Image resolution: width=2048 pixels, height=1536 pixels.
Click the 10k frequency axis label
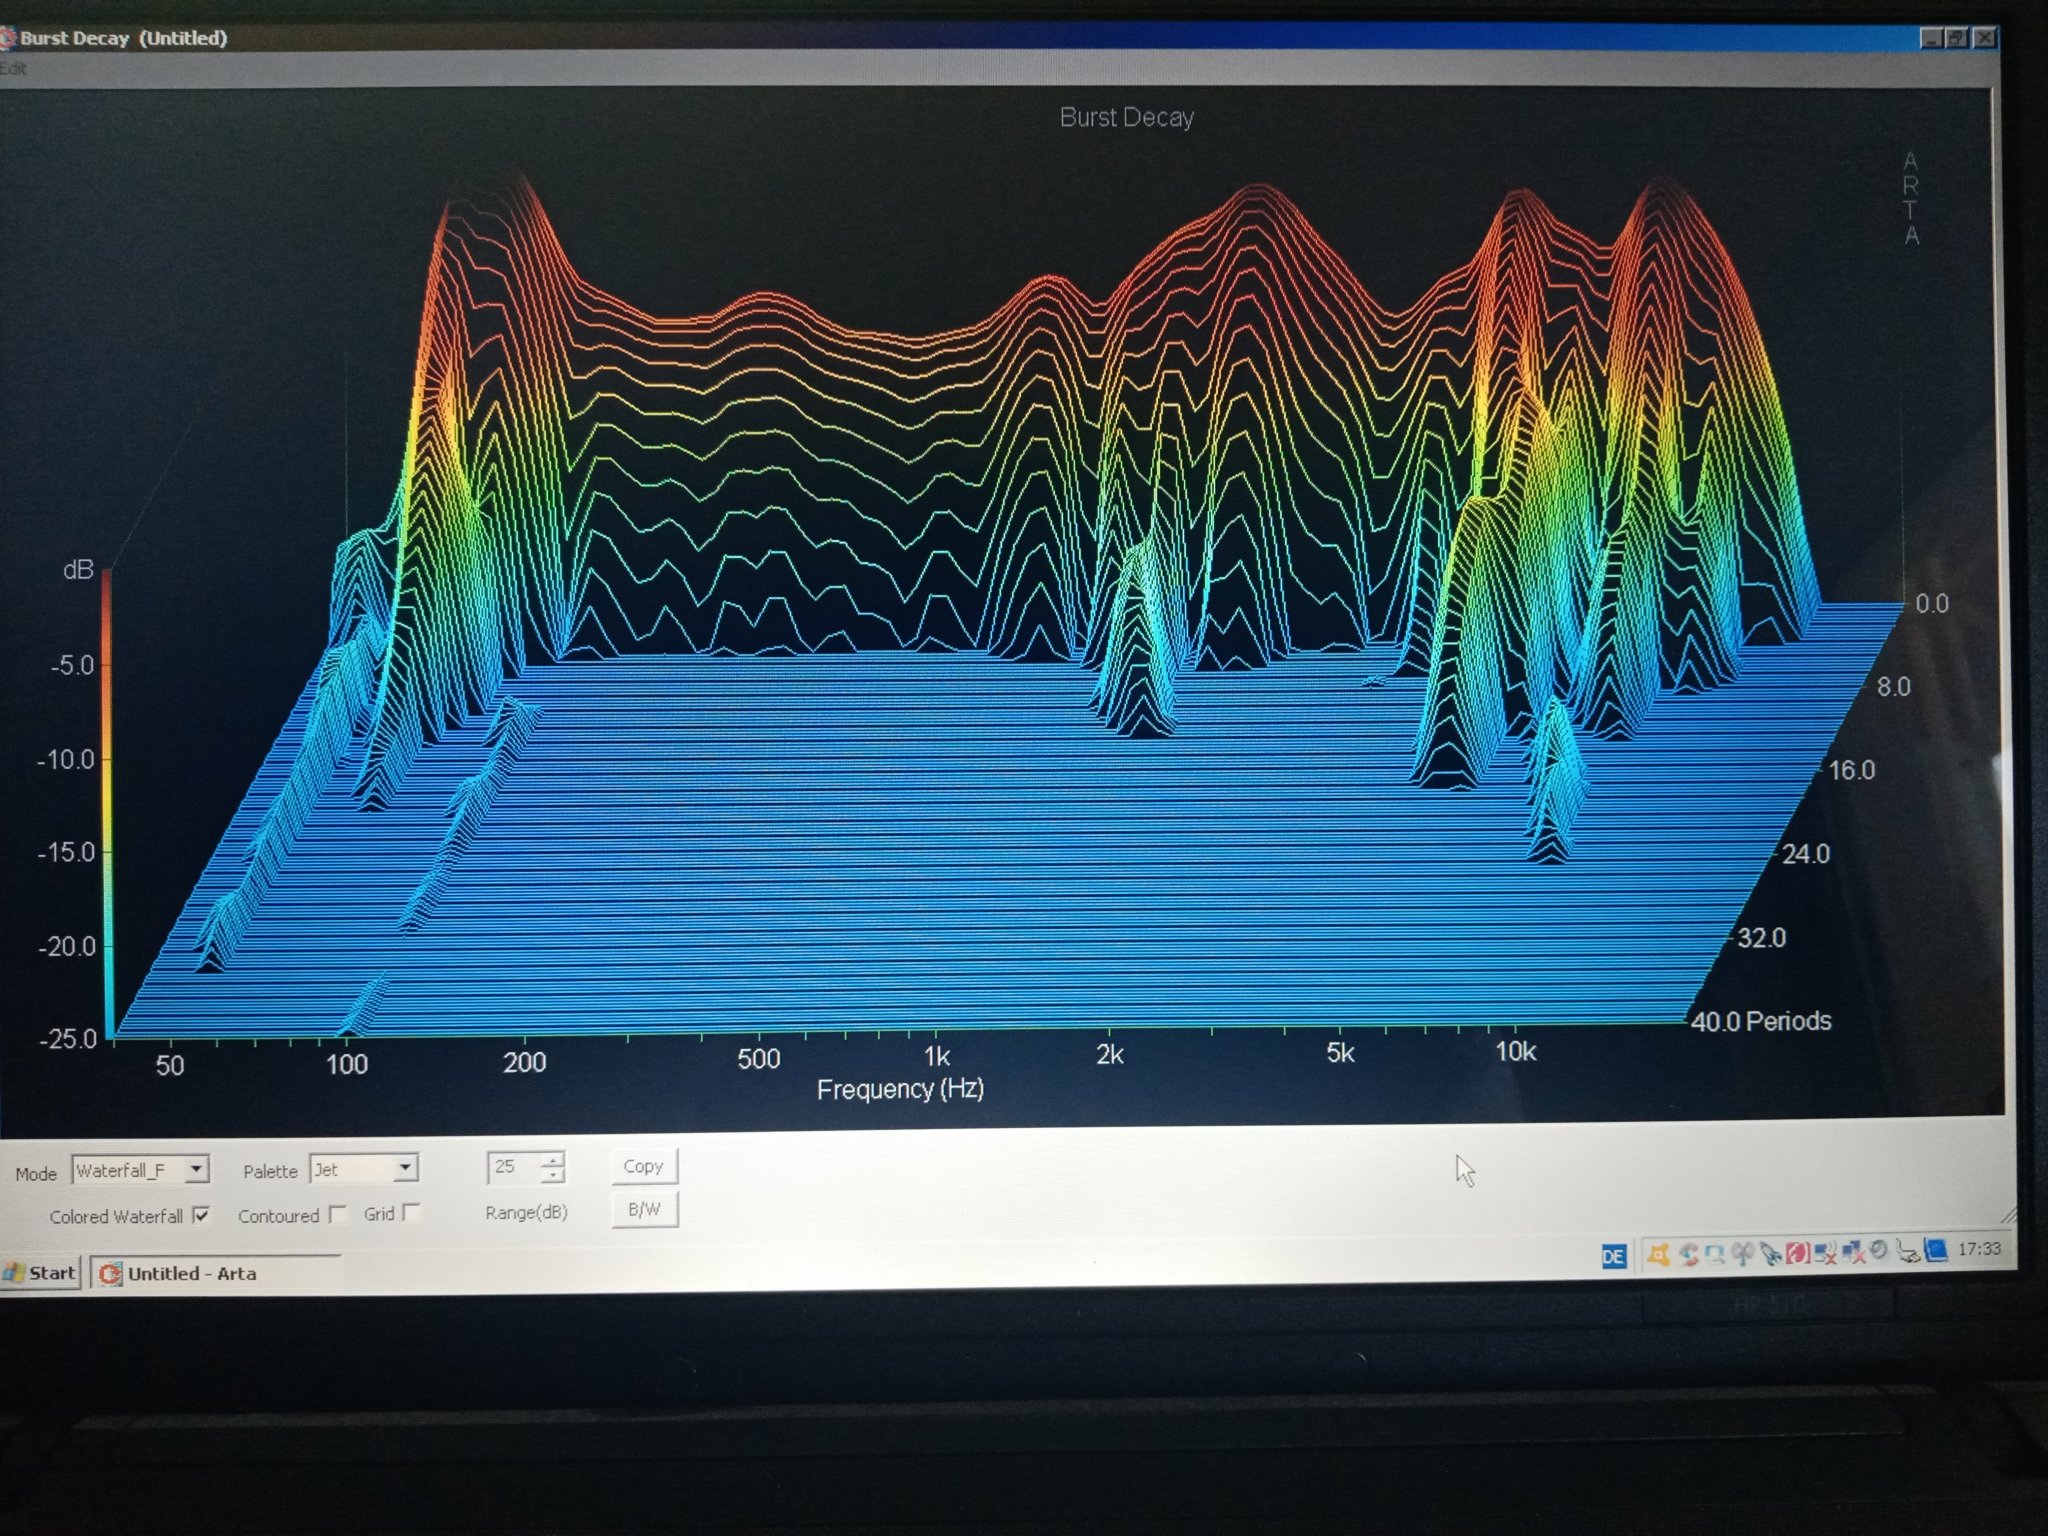click(1515, 1051)
